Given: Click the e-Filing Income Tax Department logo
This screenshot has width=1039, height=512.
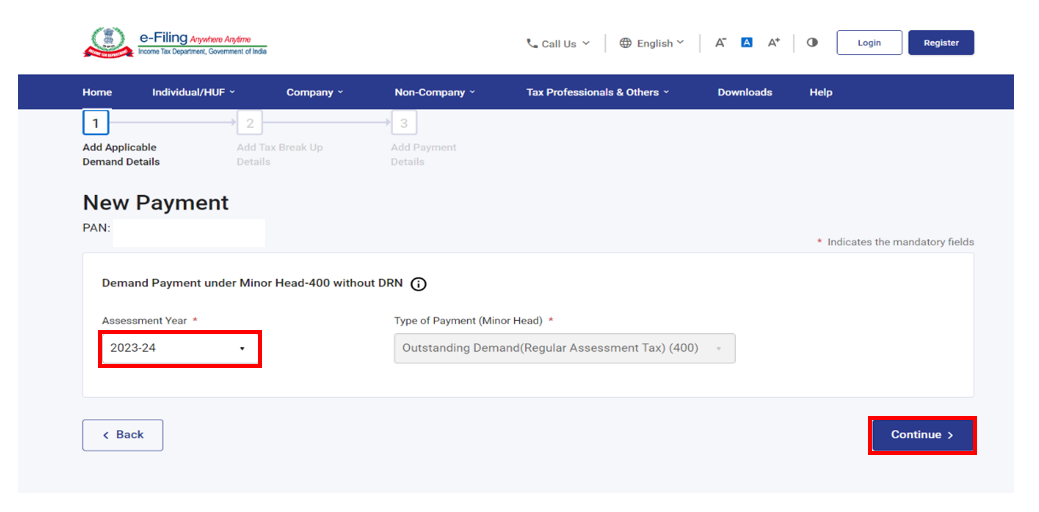Looking at the screenshot, I should [175, 43].
